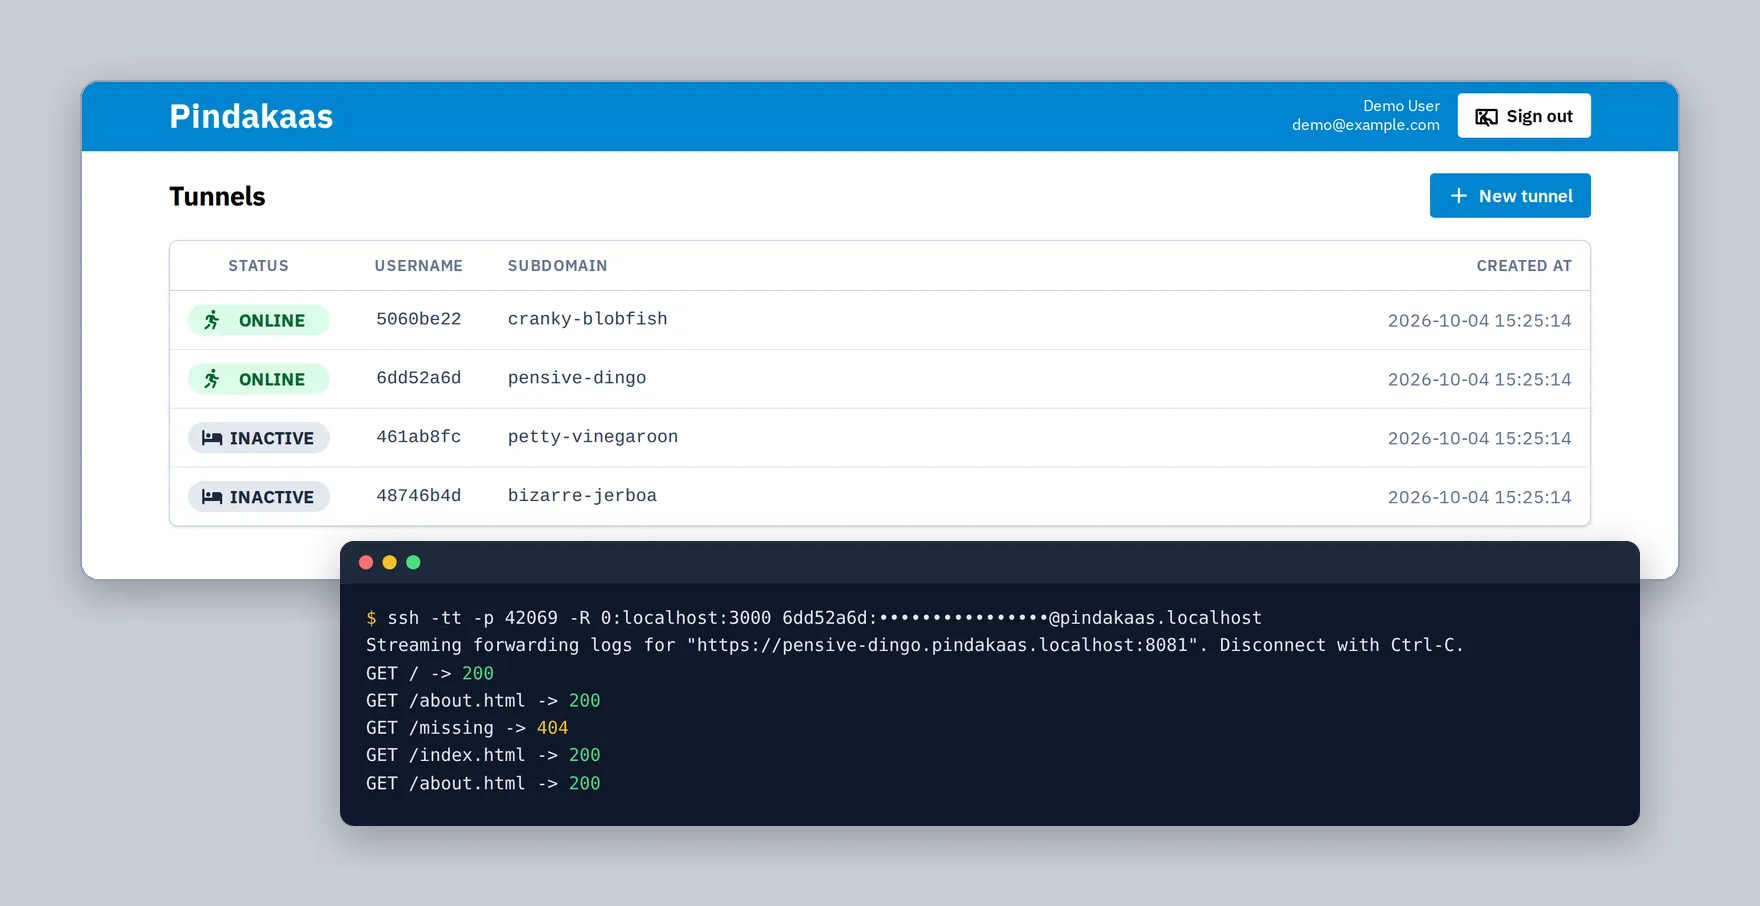1760x906 pixels.
Task: Click demo@example.com email text
Action: (x=1366, y=125)
